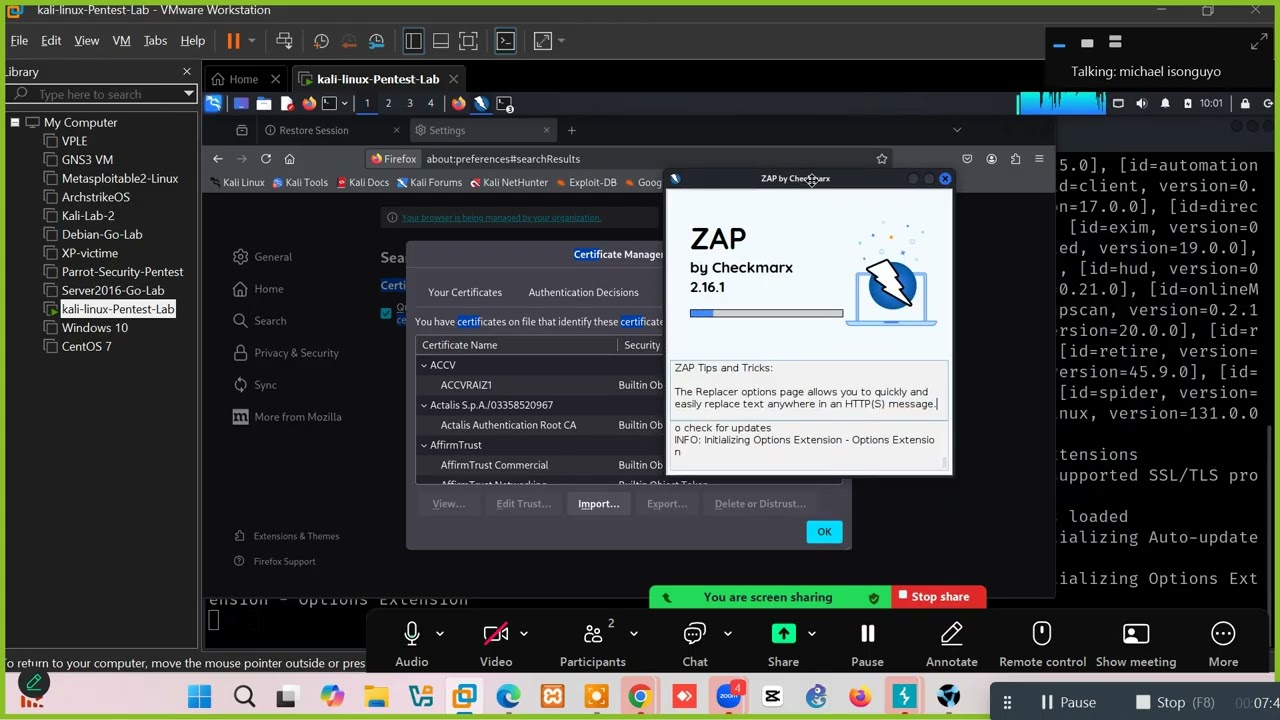Open Zoom Audio options arrow
This screenshot has width=1280, height=720.
tap(439, 633)
